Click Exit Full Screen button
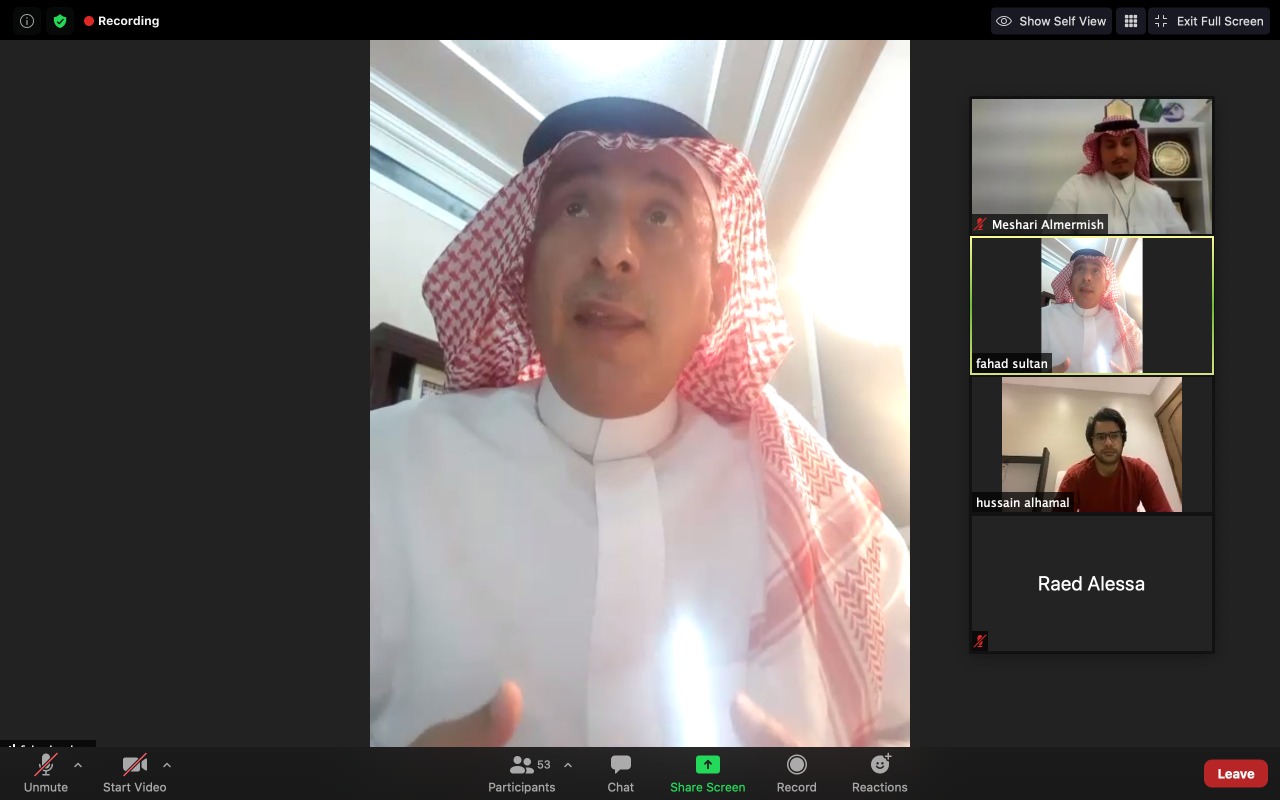The image size is (1280, 800). (x=1209, y=21)
